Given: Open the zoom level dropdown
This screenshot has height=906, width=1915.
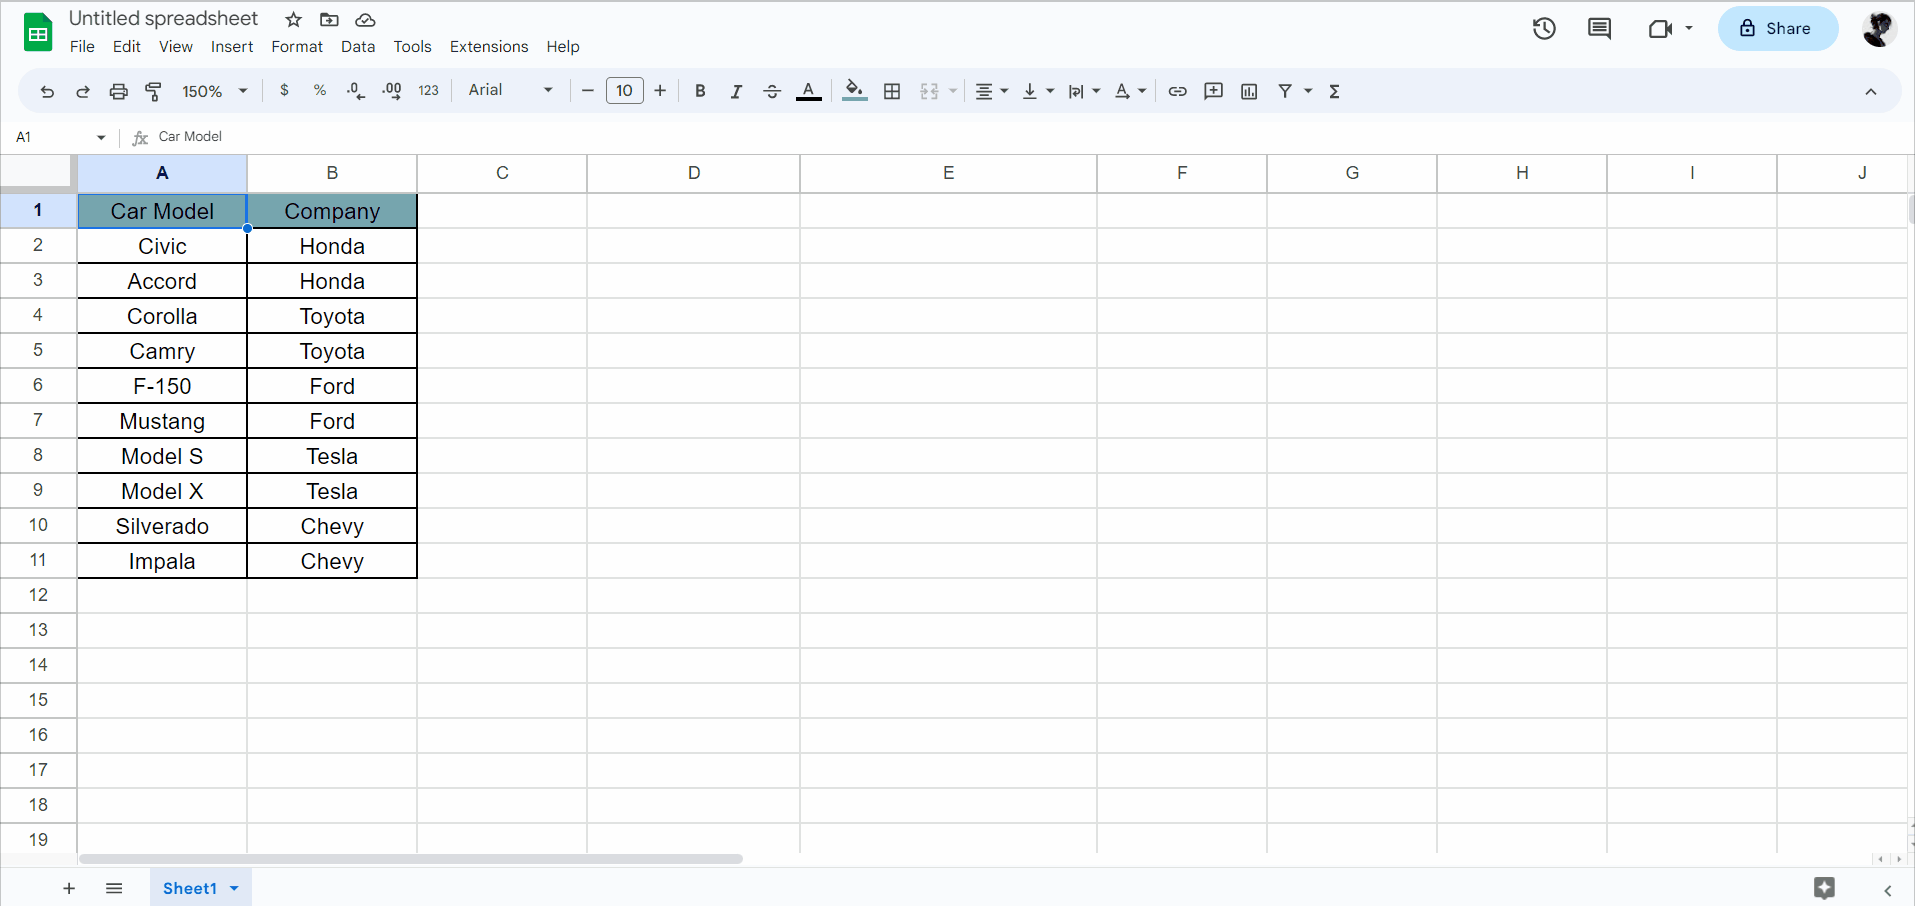Looking at the screenshot, I should pyautogui.click(x=212, y=91).
